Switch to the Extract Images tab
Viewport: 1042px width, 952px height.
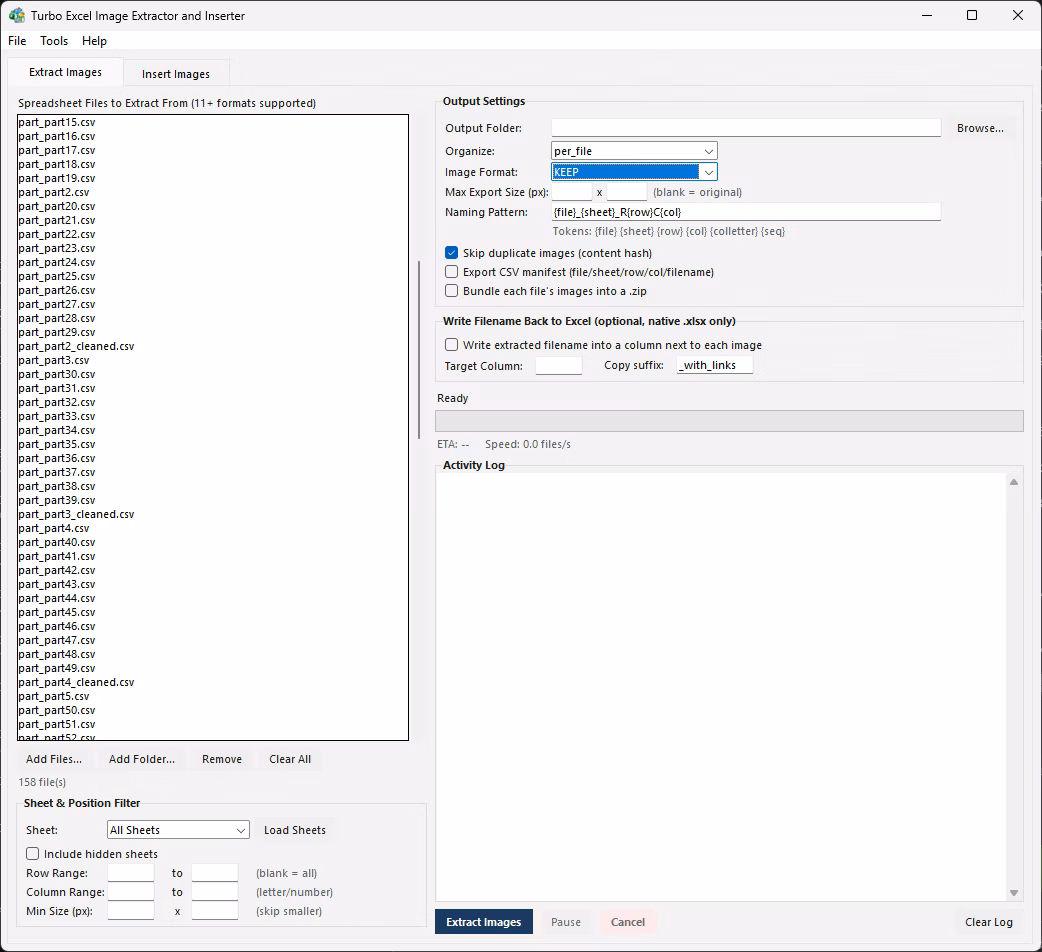[x=65, y=72]
